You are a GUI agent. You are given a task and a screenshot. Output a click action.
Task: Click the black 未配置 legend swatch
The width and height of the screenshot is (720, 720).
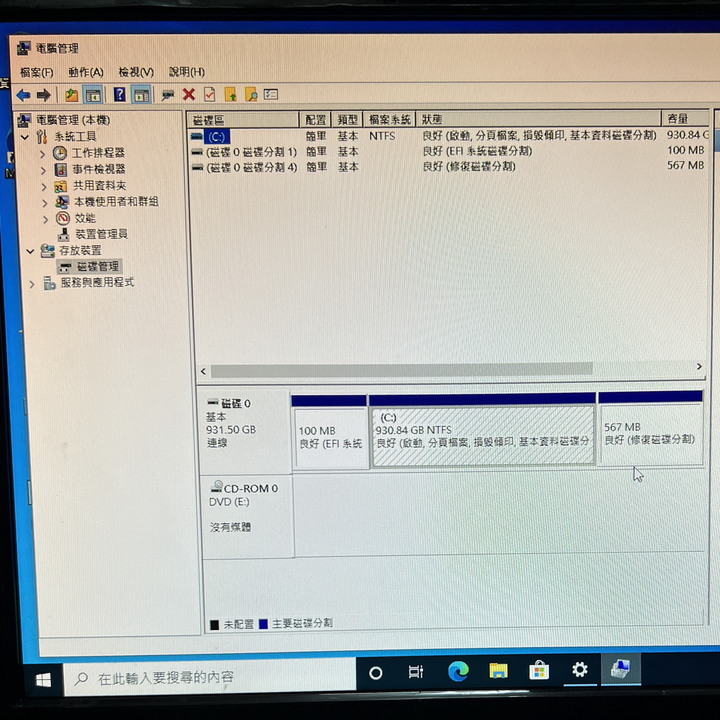(x=214, y=625)
